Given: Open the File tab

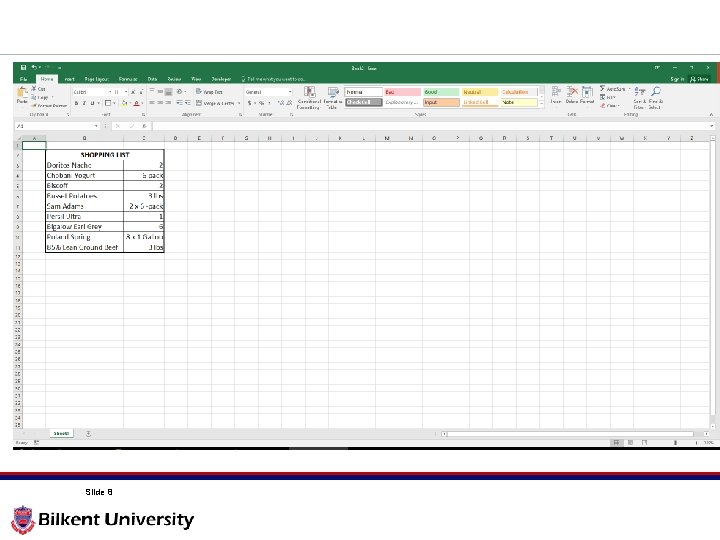Looking at the screenshot, I should tap(24, 79).
